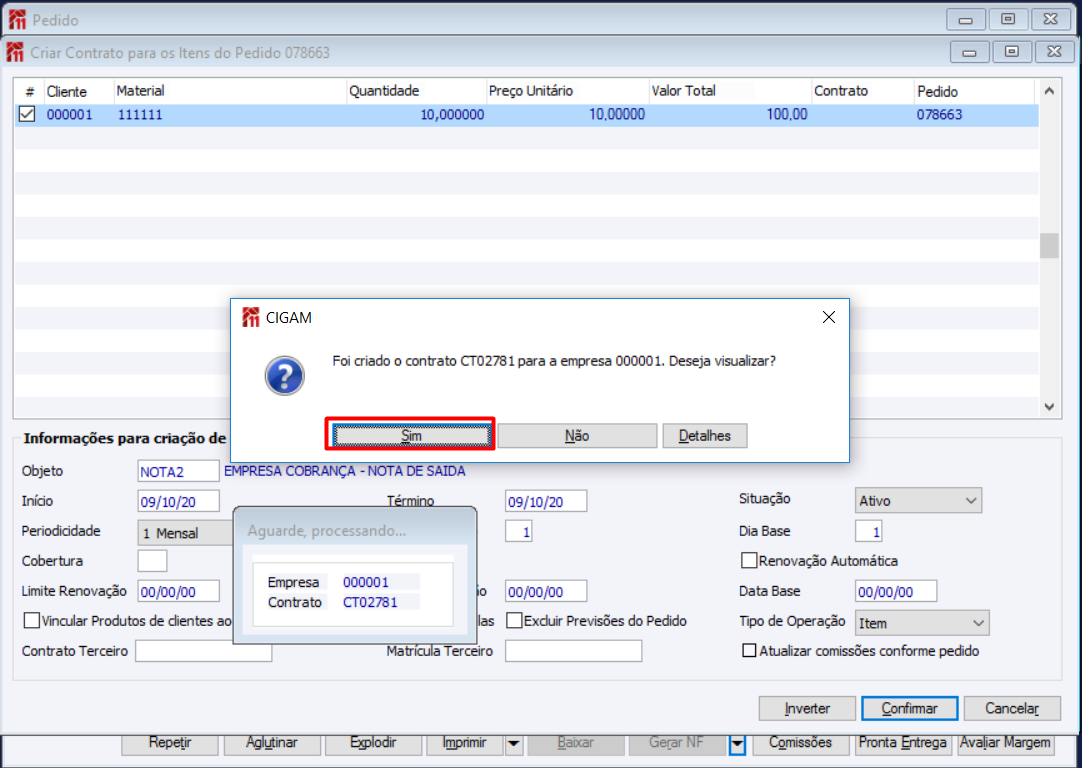Image resolution: width=1082 pixels, height=768 pixels.
Task: Maximize the Criar Contrato window
Action: [x=1012, y=52]
